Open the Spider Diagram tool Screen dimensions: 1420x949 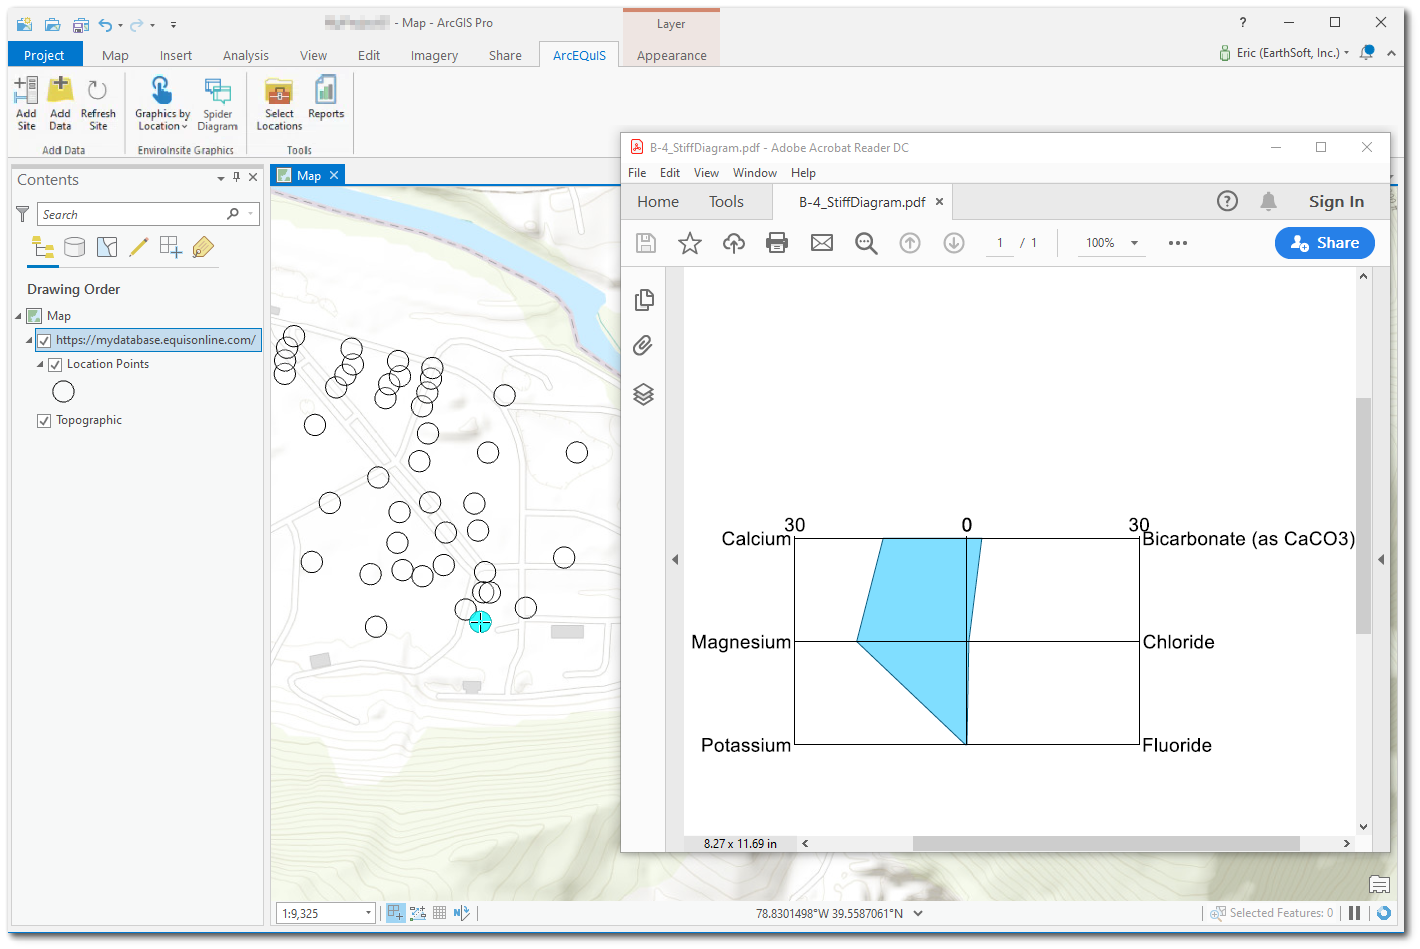[217, 103]
